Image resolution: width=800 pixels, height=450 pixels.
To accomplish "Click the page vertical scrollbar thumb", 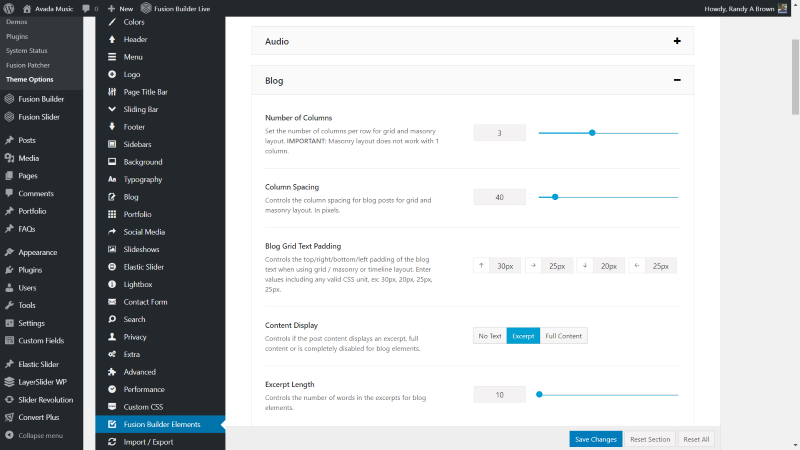I will coord(795,77).
